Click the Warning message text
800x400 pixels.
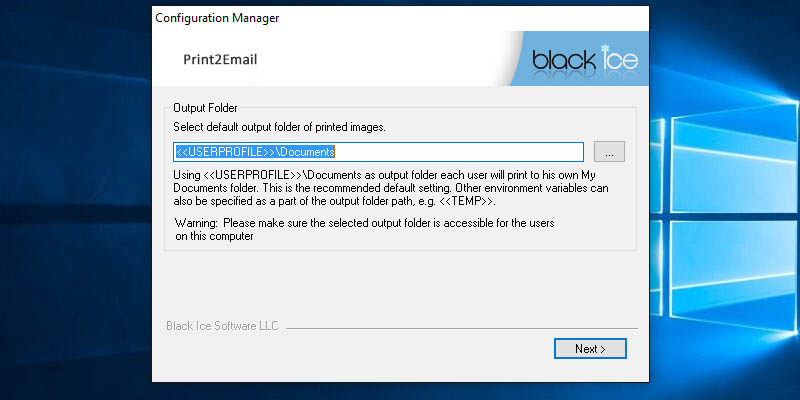point(365,229)
